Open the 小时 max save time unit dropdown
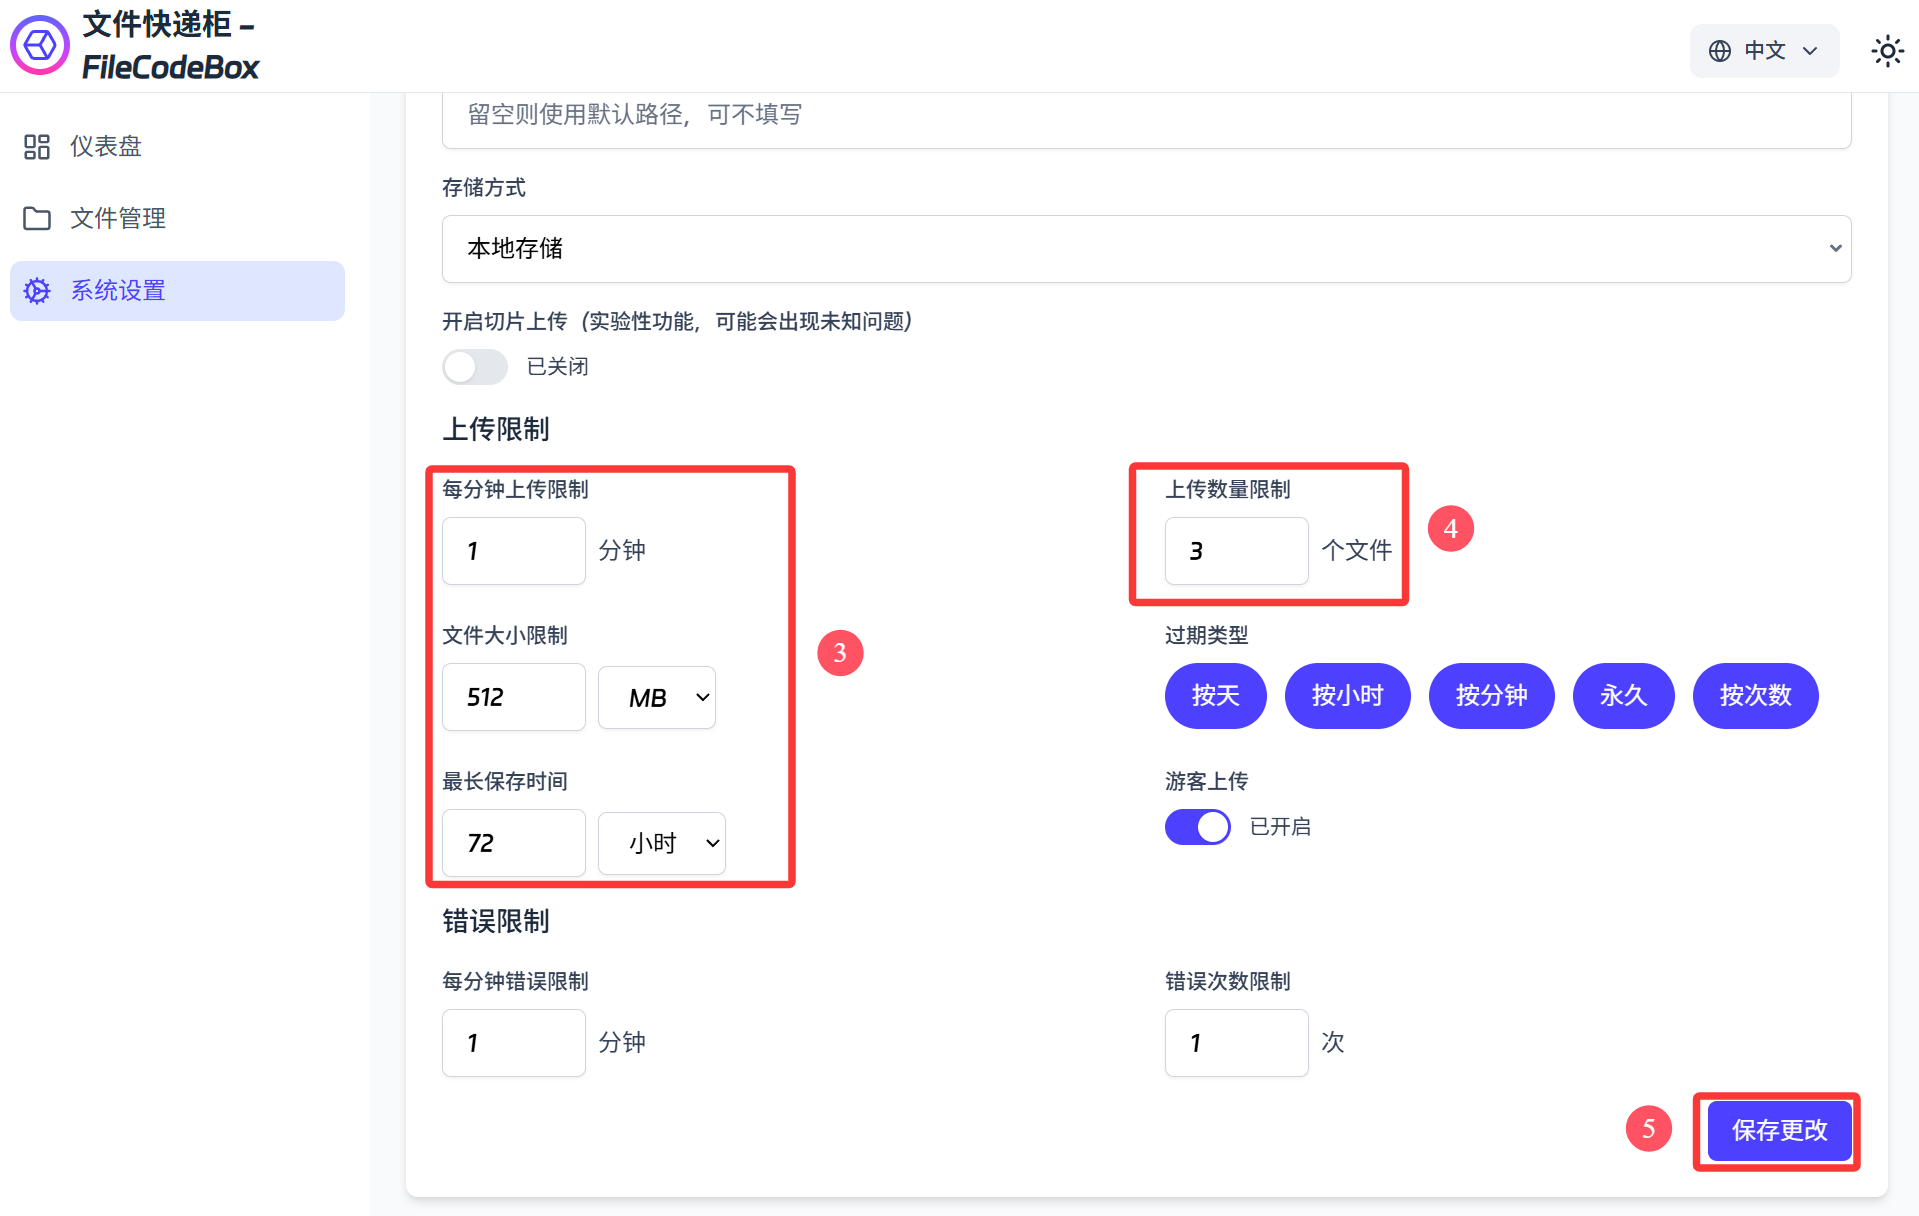 pyautogui.click(x=661, y=844)
